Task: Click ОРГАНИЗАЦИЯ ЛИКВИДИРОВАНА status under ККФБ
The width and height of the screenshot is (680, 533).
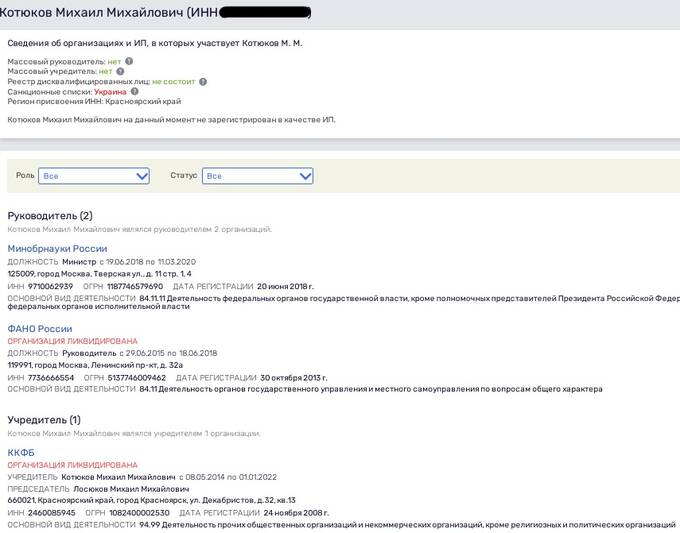Action: tap(72, 465)
